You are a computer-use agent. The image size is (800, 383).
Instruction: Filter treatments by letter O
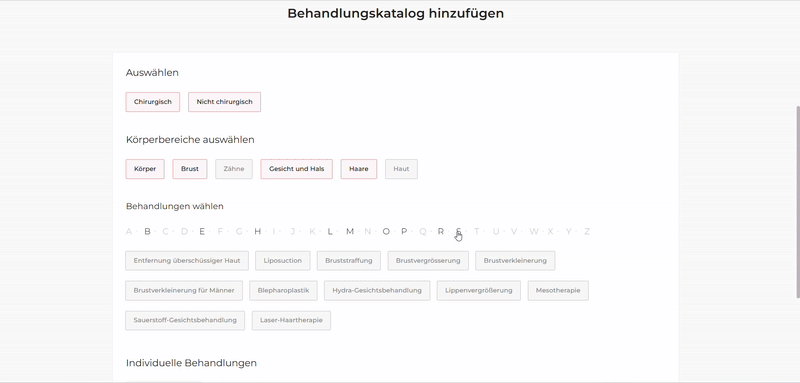386,232
